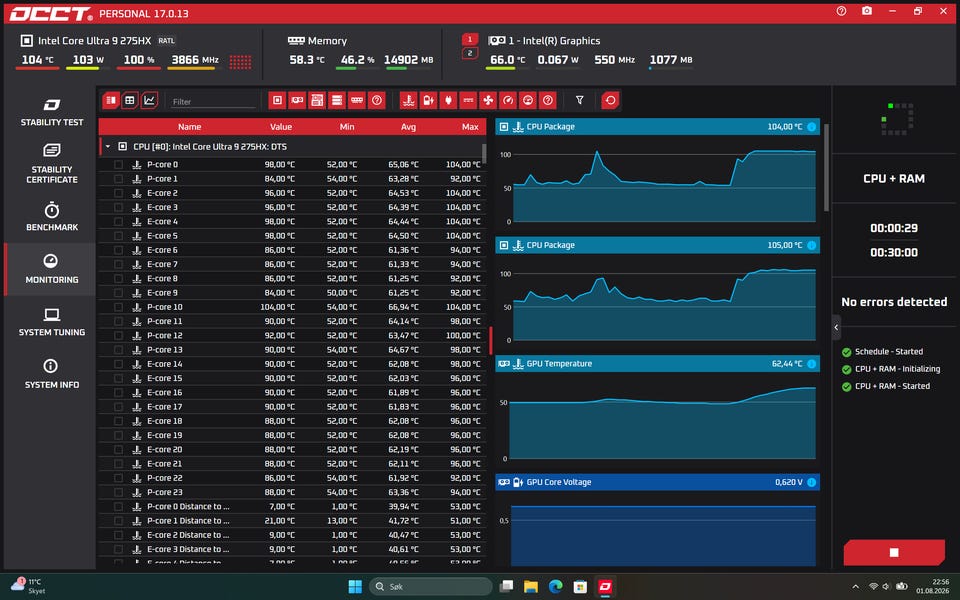Open the Stability Test section
This screenshot has height=600, width=960.
[x=51, y=112]
